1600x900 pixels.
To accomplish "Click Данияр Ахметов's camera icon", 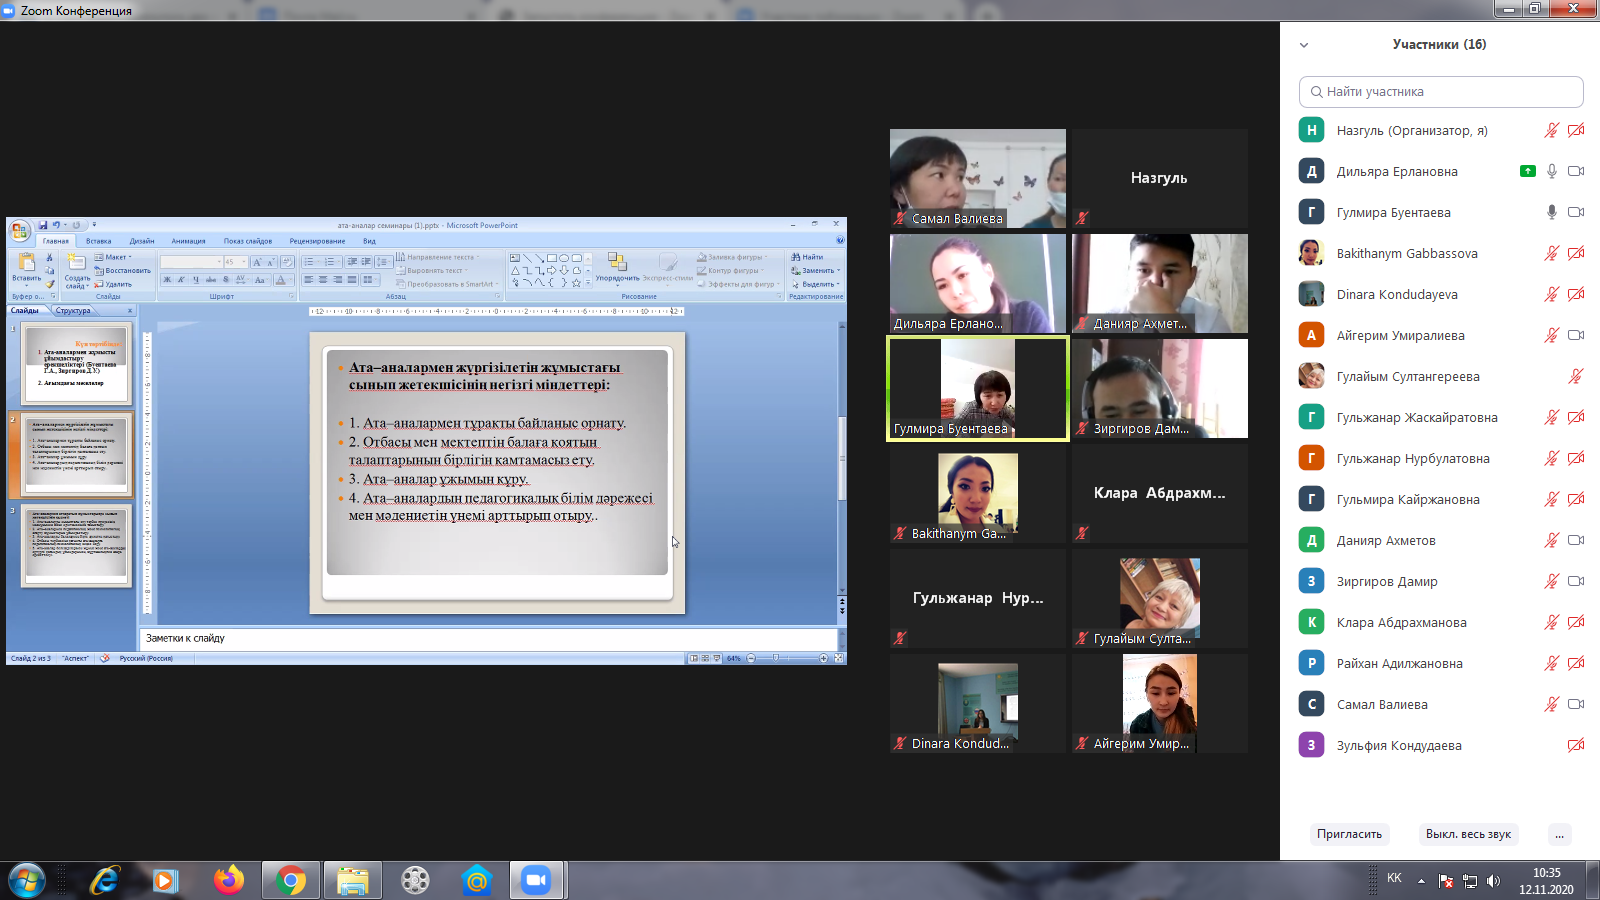I will pos(1576,540).
